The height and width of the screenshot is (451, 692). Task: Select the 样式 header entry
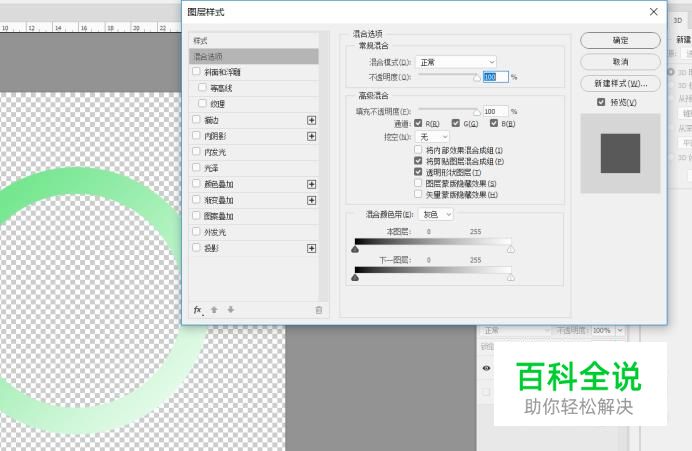[254, 41]
